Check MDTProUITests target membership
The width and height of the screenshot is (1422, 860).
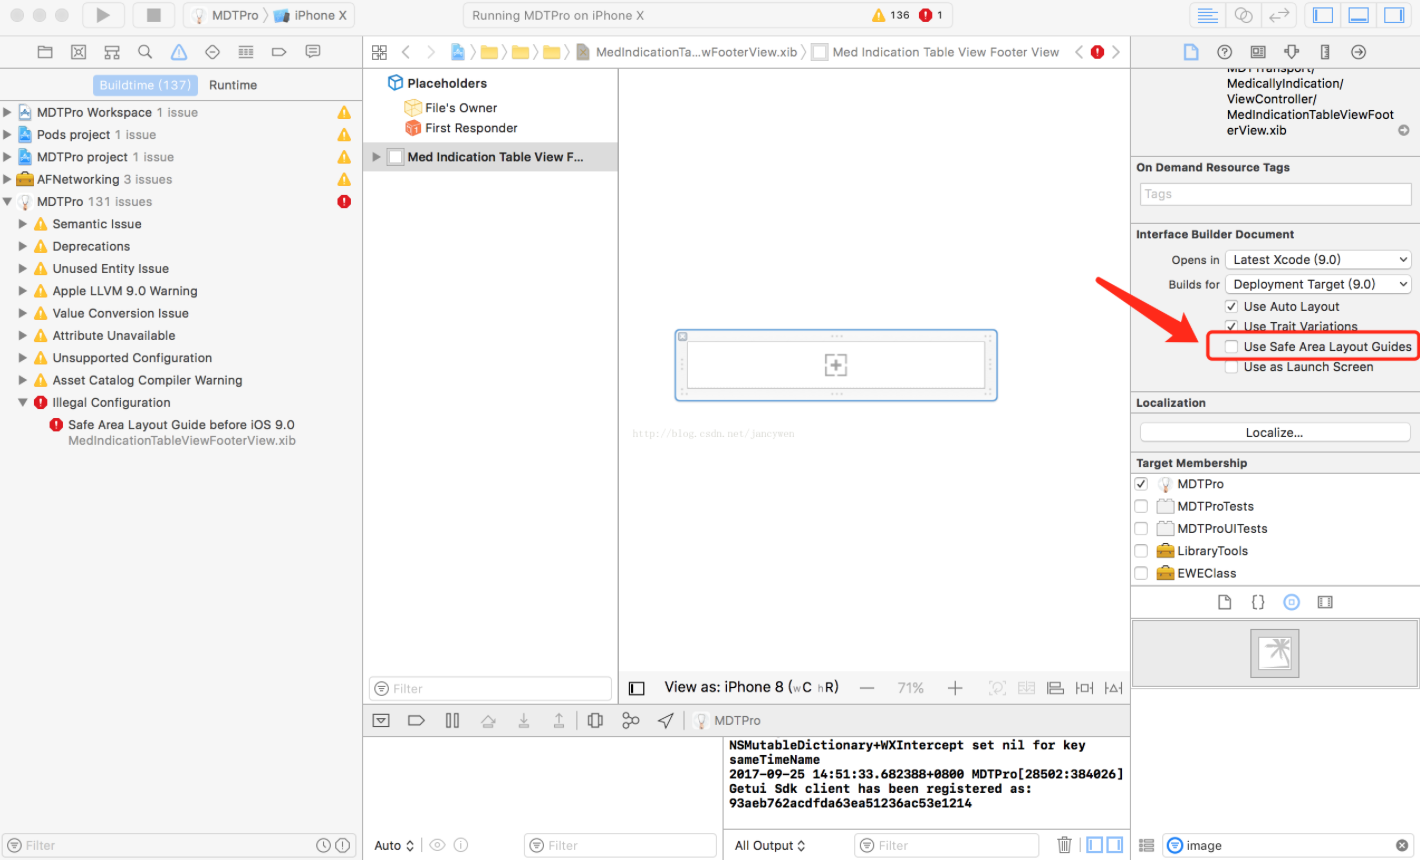[1141, 528]
